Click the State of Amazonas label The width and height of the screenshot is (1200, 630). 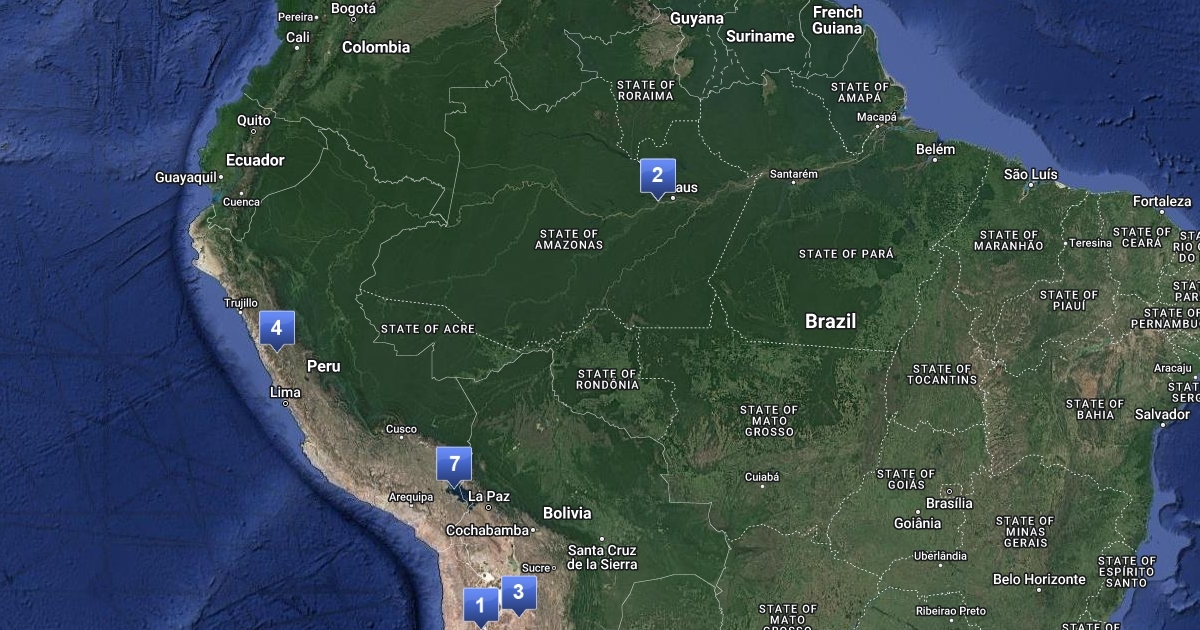pos(569,238)
